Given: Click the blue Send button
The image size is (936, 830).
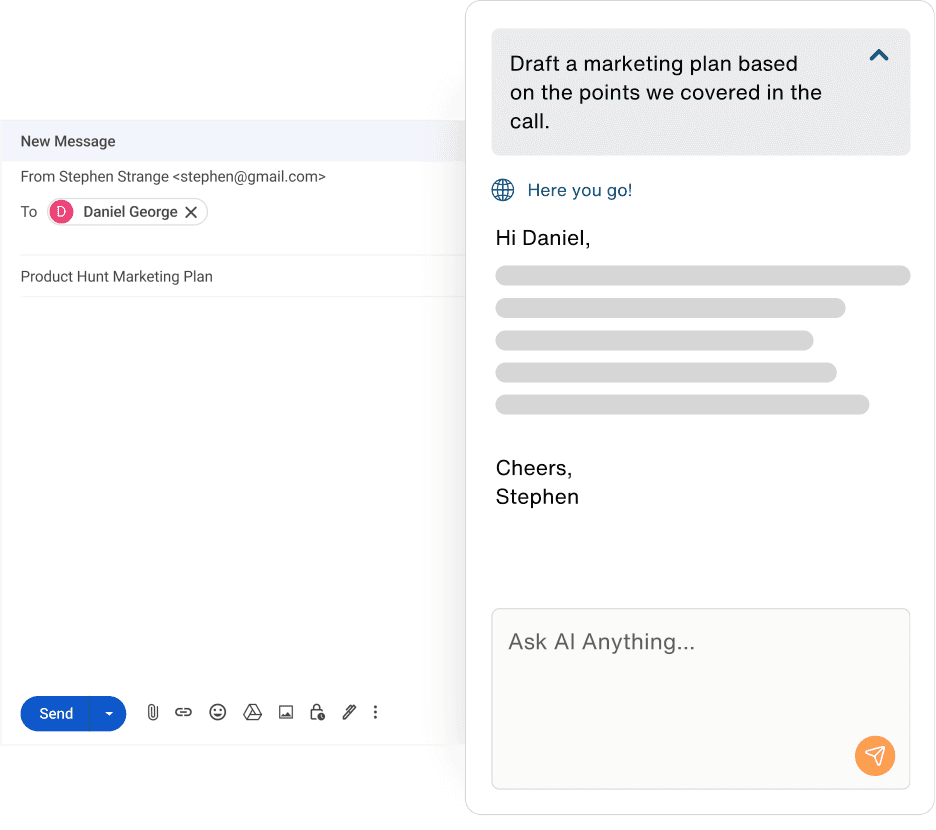Looking at the screenshot, I should (56, 714).
